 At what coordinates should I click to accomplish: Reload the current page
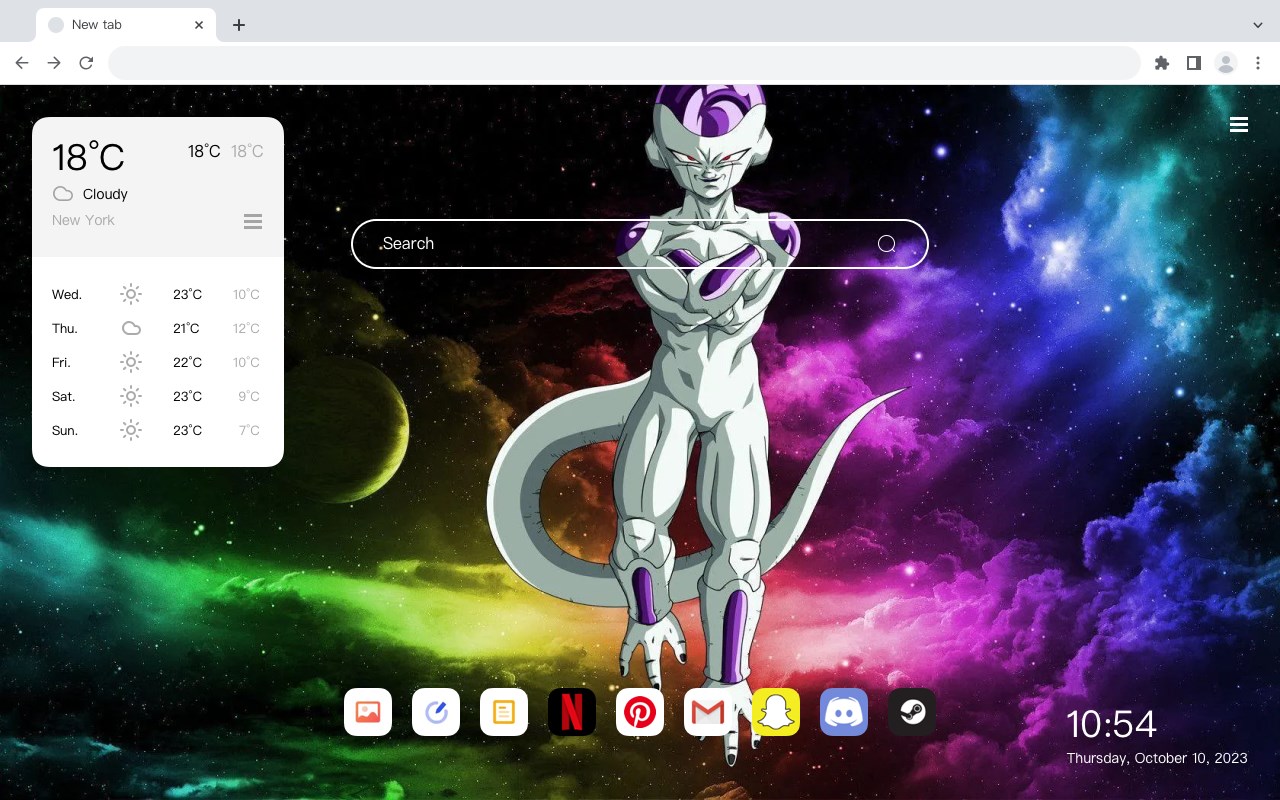[x=86, y=63]
